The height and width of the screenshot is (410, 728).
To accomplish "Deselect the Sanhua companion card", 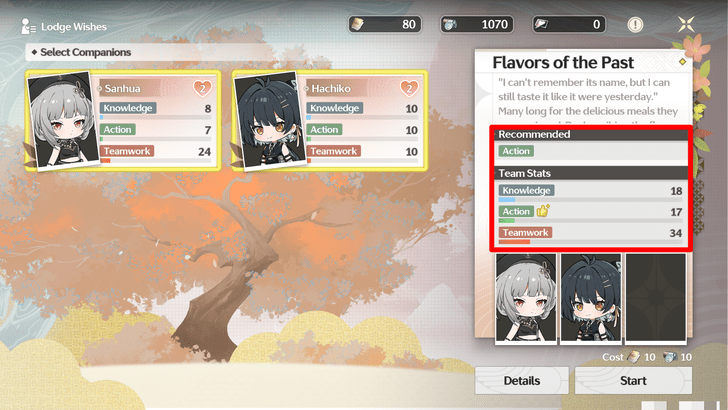I will pyautogui.click(x=123, y=121).
